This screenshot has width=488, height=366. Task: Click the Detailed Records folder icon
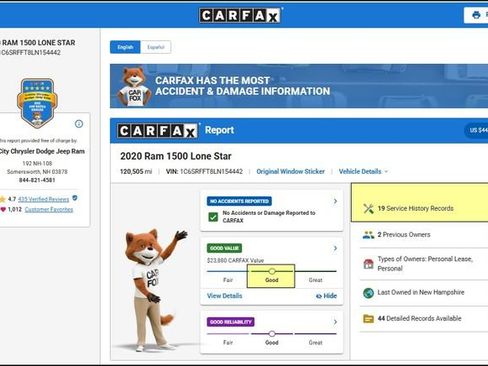[x=368, y=319]
